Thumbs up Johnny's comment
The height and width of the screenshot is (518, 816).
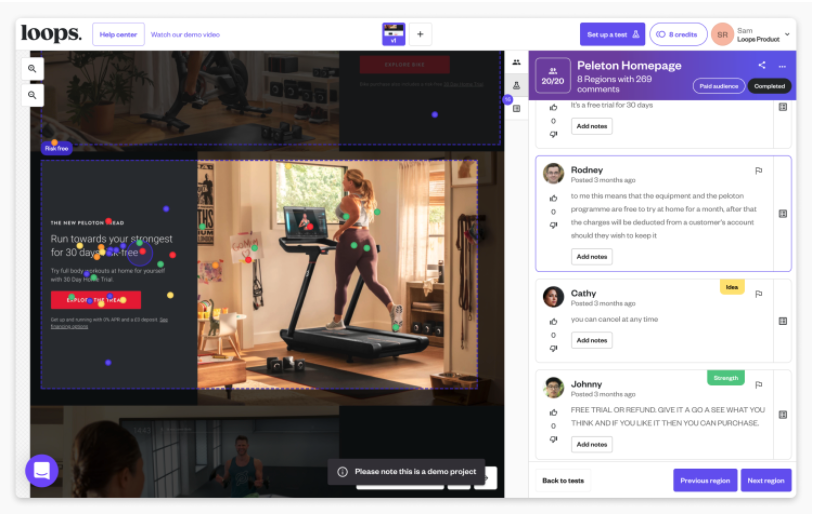click(x=553, y=412)
